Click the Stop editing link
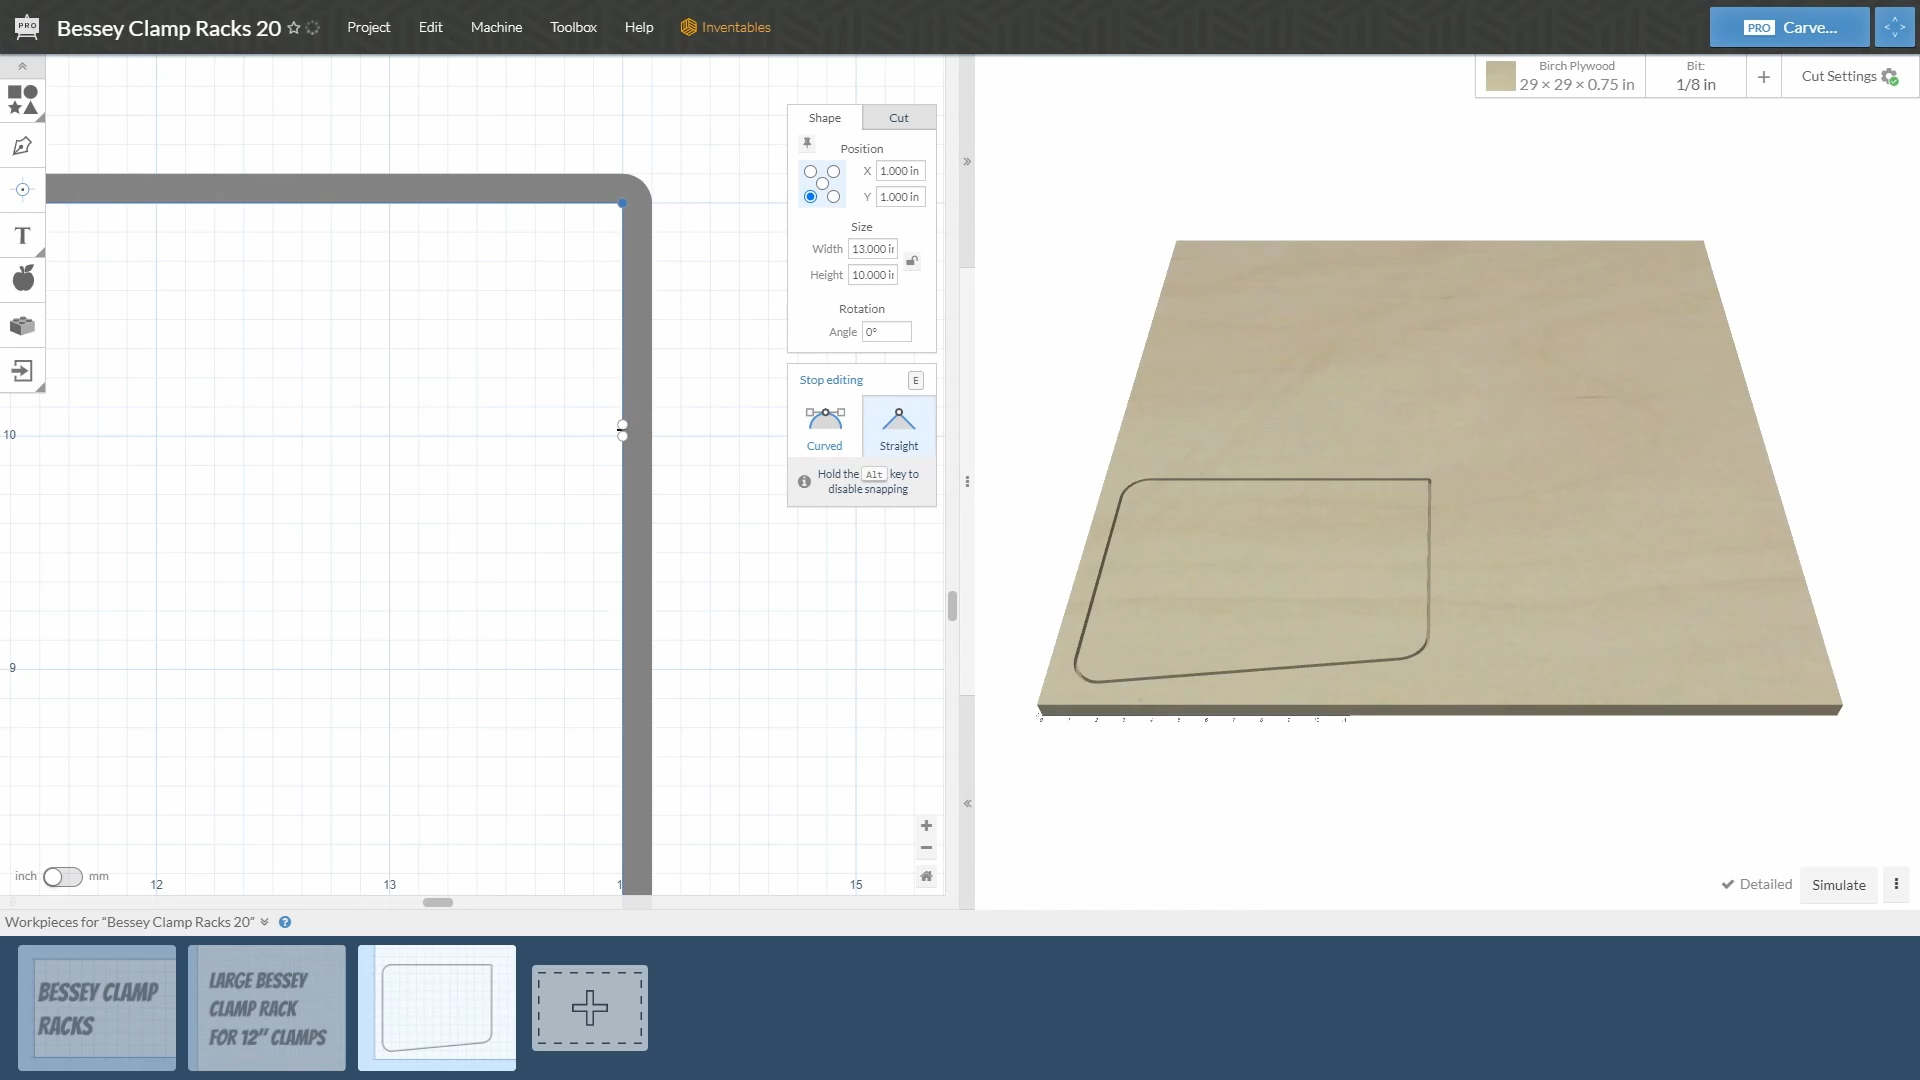1920x1080 pixels. 830,380
